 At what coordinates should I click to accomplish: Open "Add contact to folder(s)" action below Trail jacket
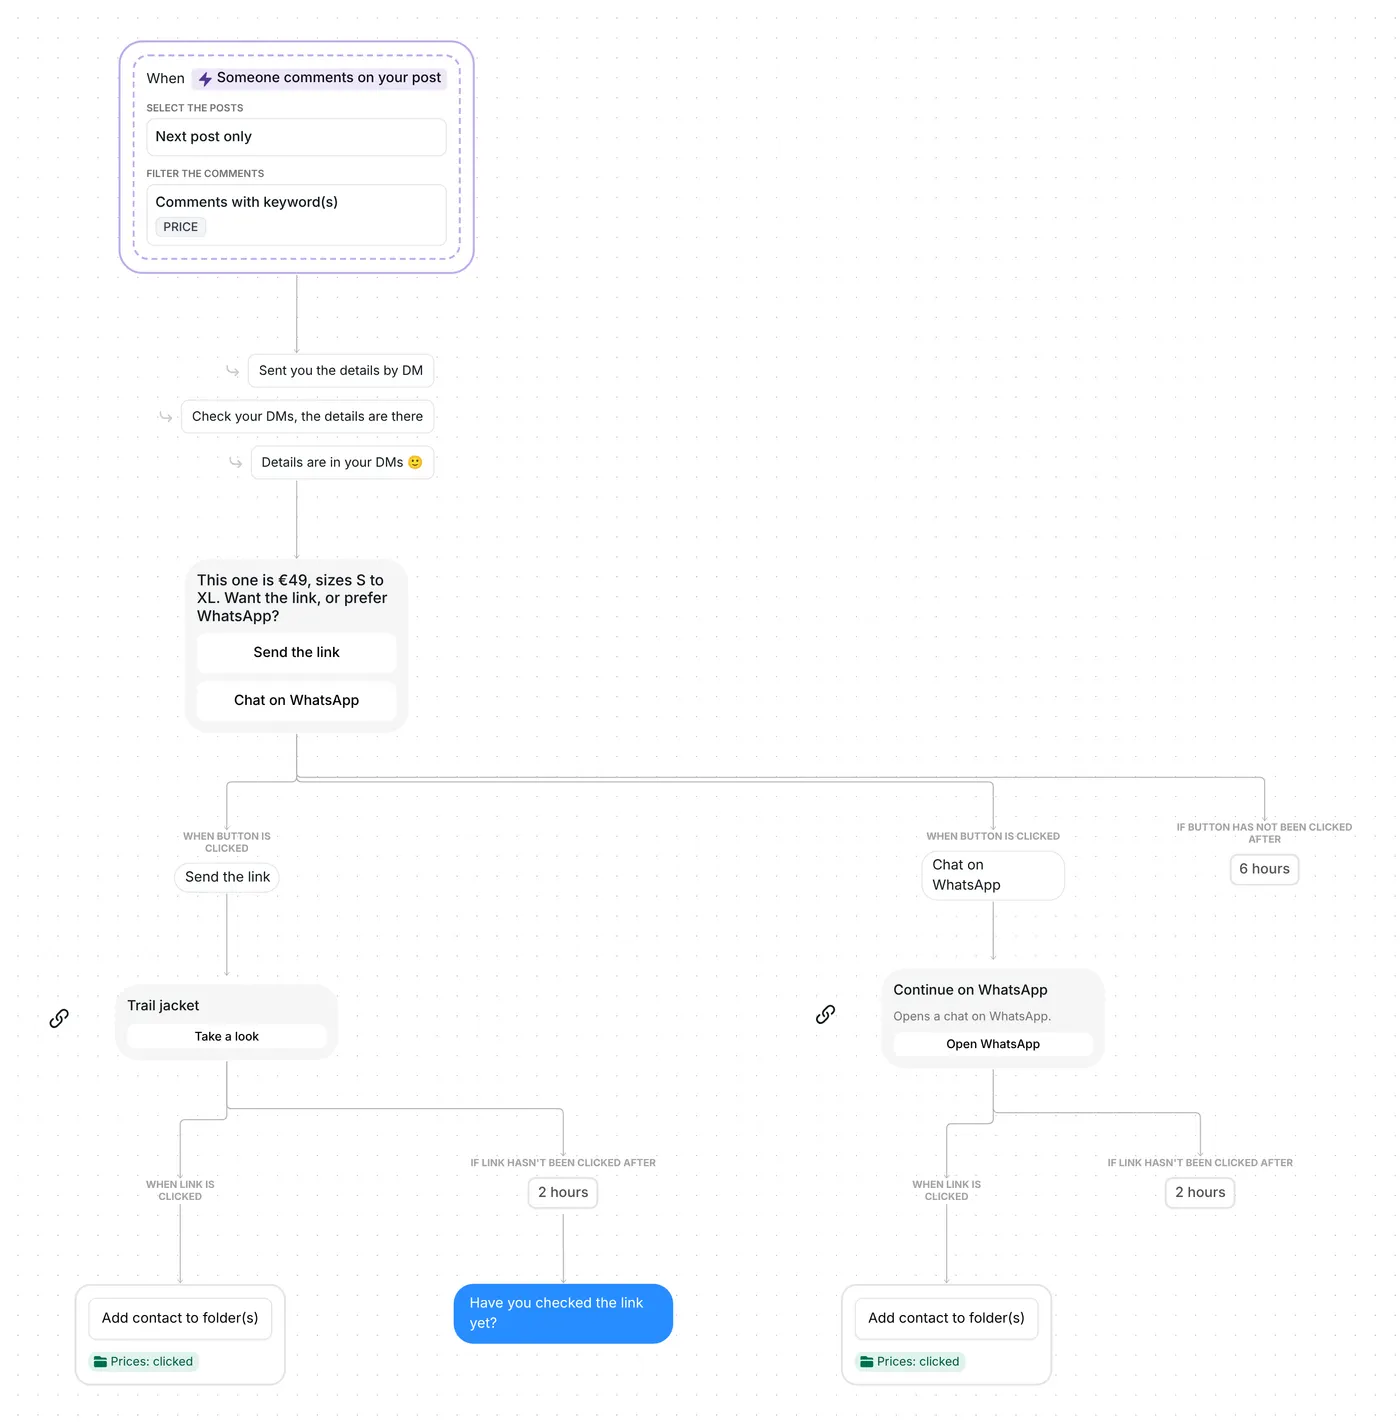[180, 1318]
